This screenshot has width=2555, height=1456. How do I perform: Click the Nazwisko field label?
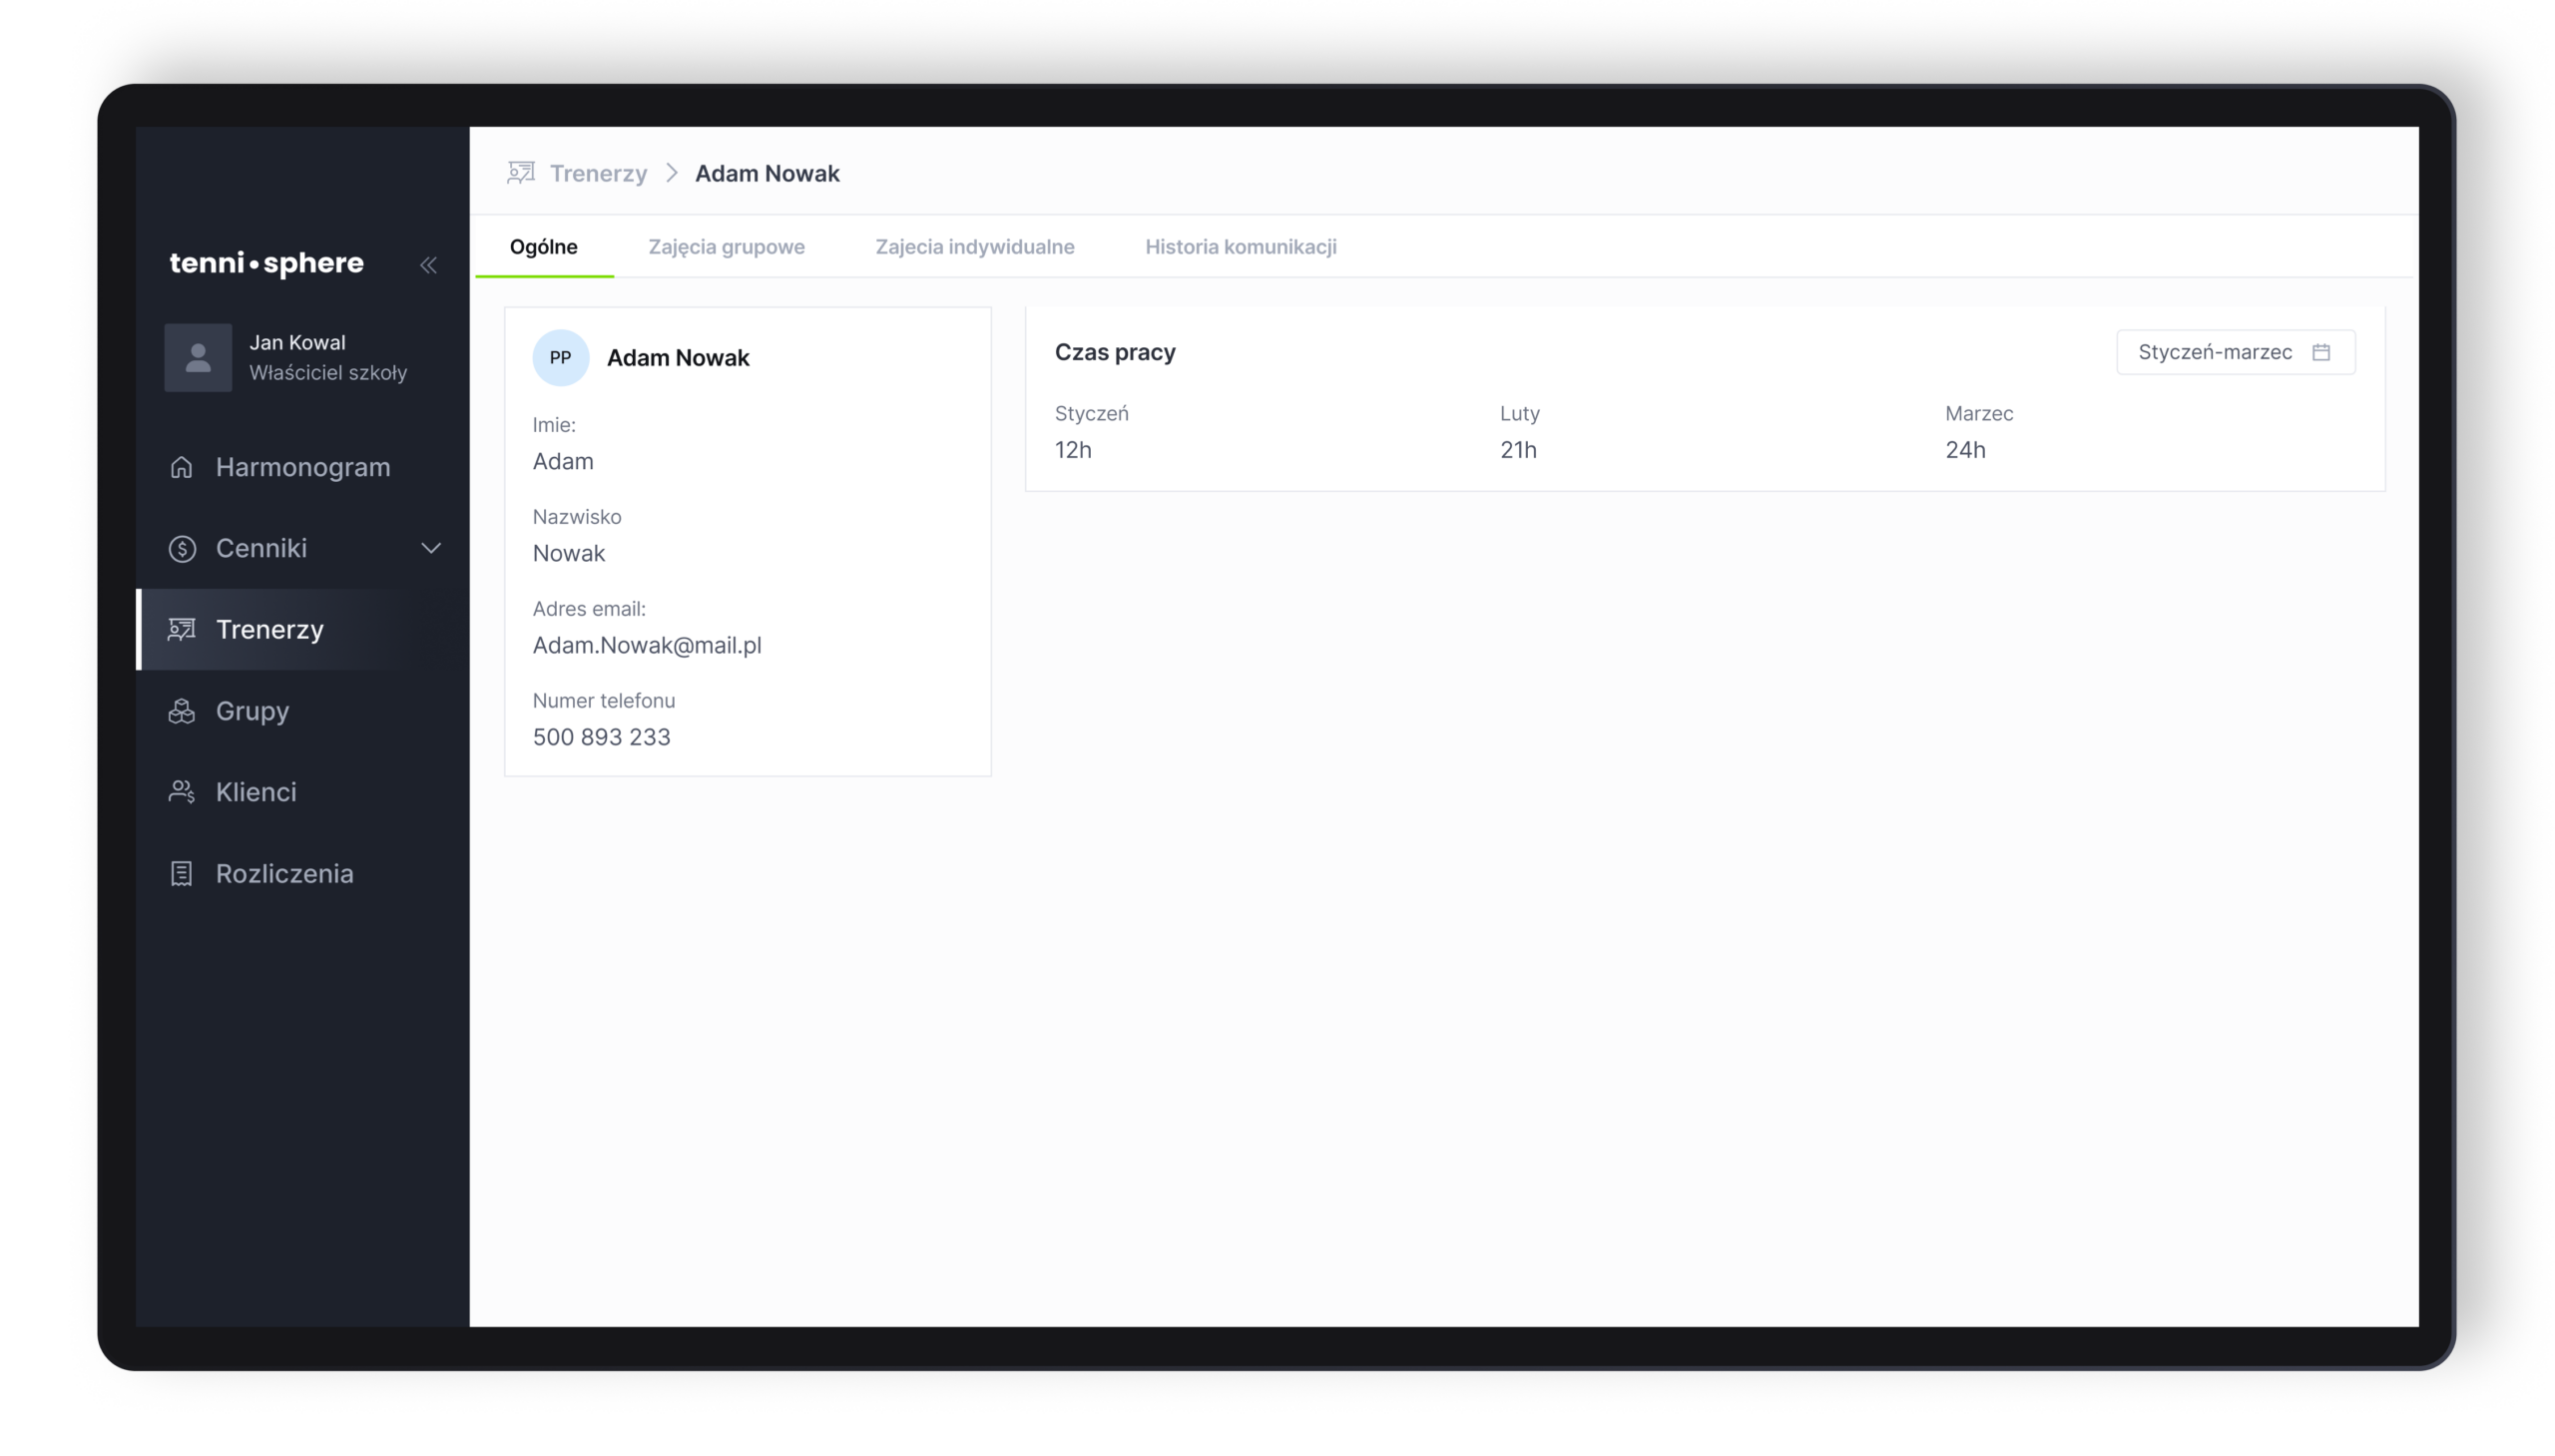(577, 517)
